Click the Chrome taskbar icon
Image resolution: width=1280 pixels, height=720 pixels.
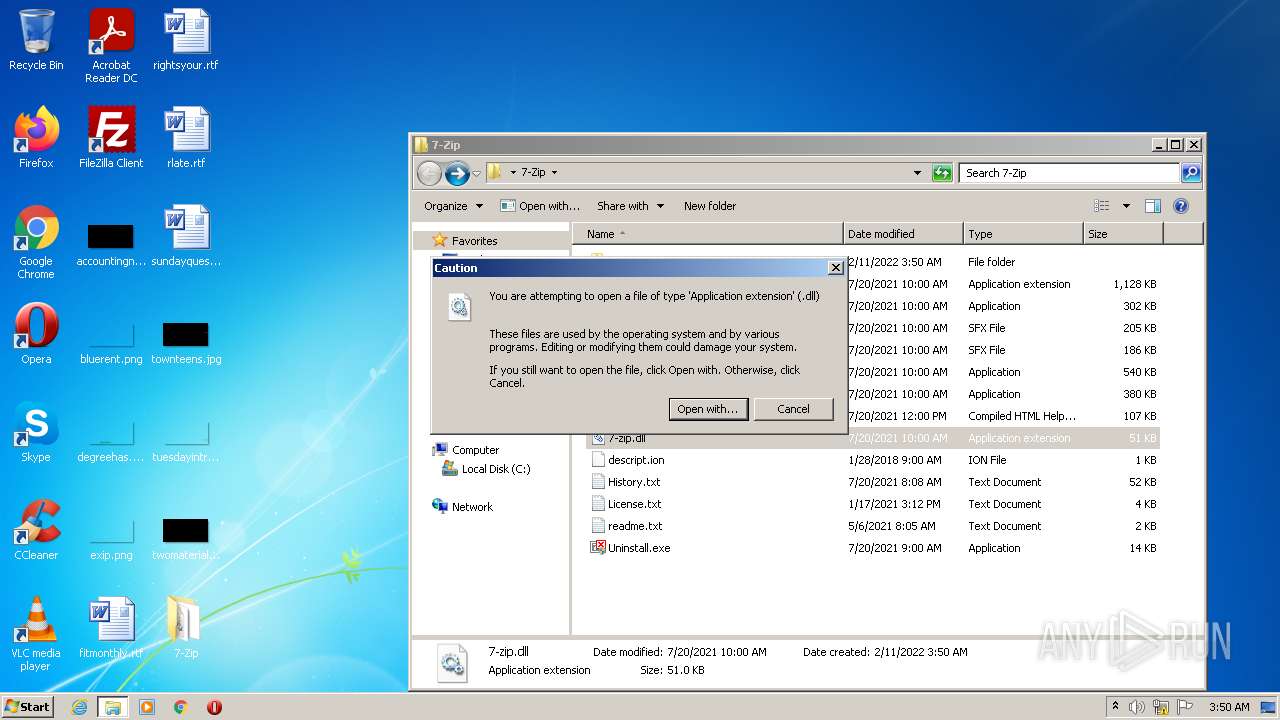(x=181, y=707)
